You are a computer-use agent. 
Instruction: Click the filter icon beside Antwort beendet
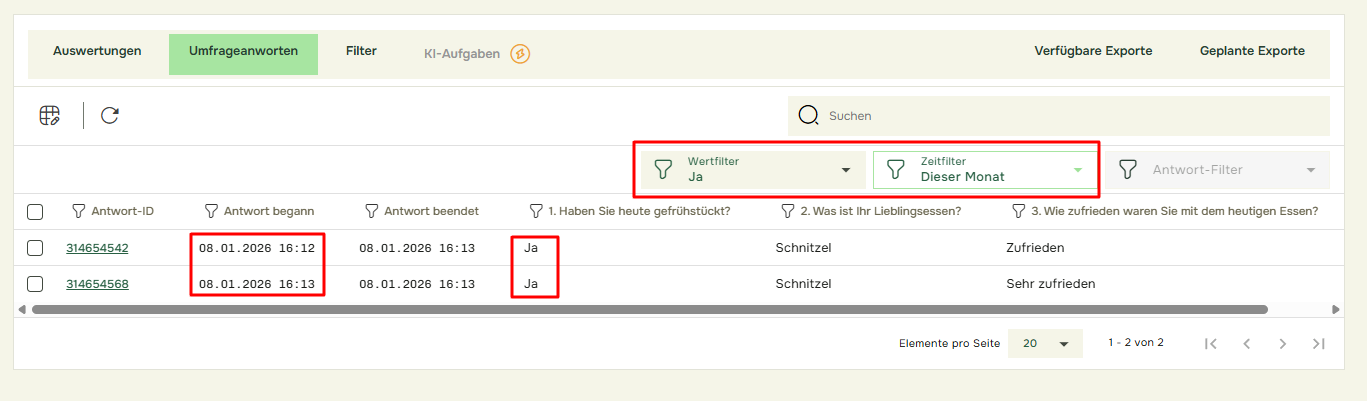[x=371, y=211]
